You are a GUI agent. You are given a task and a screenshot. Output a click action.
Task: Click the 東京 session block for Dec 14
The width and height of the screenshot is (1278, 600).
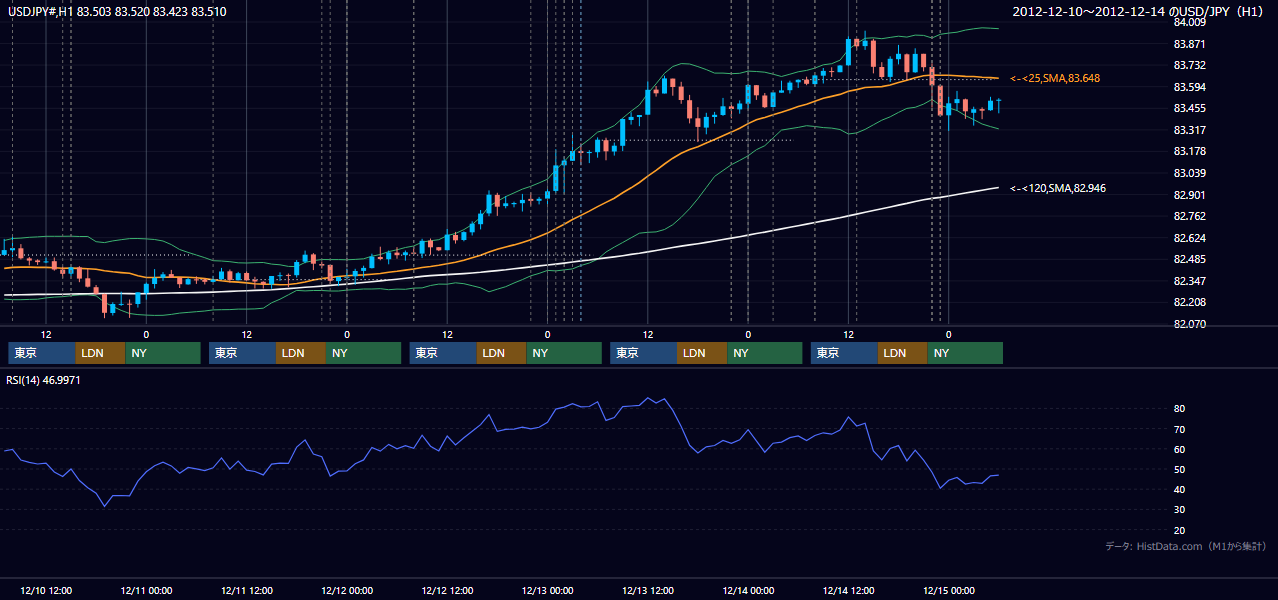(844, 353)
